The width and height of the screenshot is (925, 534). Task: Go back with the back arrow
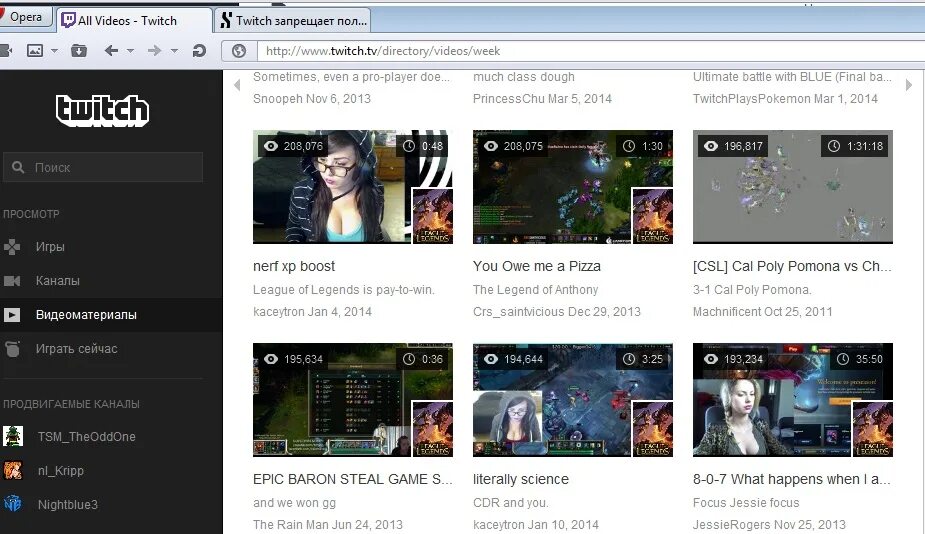point(111,51)
